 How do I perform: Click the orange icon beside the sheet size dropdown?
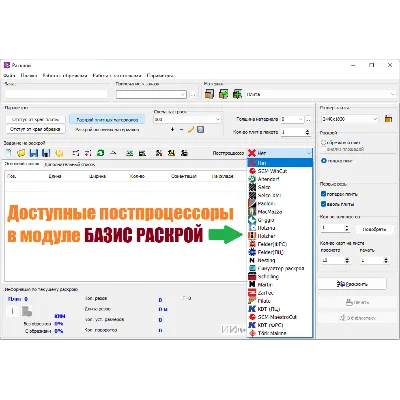point(388,119)
